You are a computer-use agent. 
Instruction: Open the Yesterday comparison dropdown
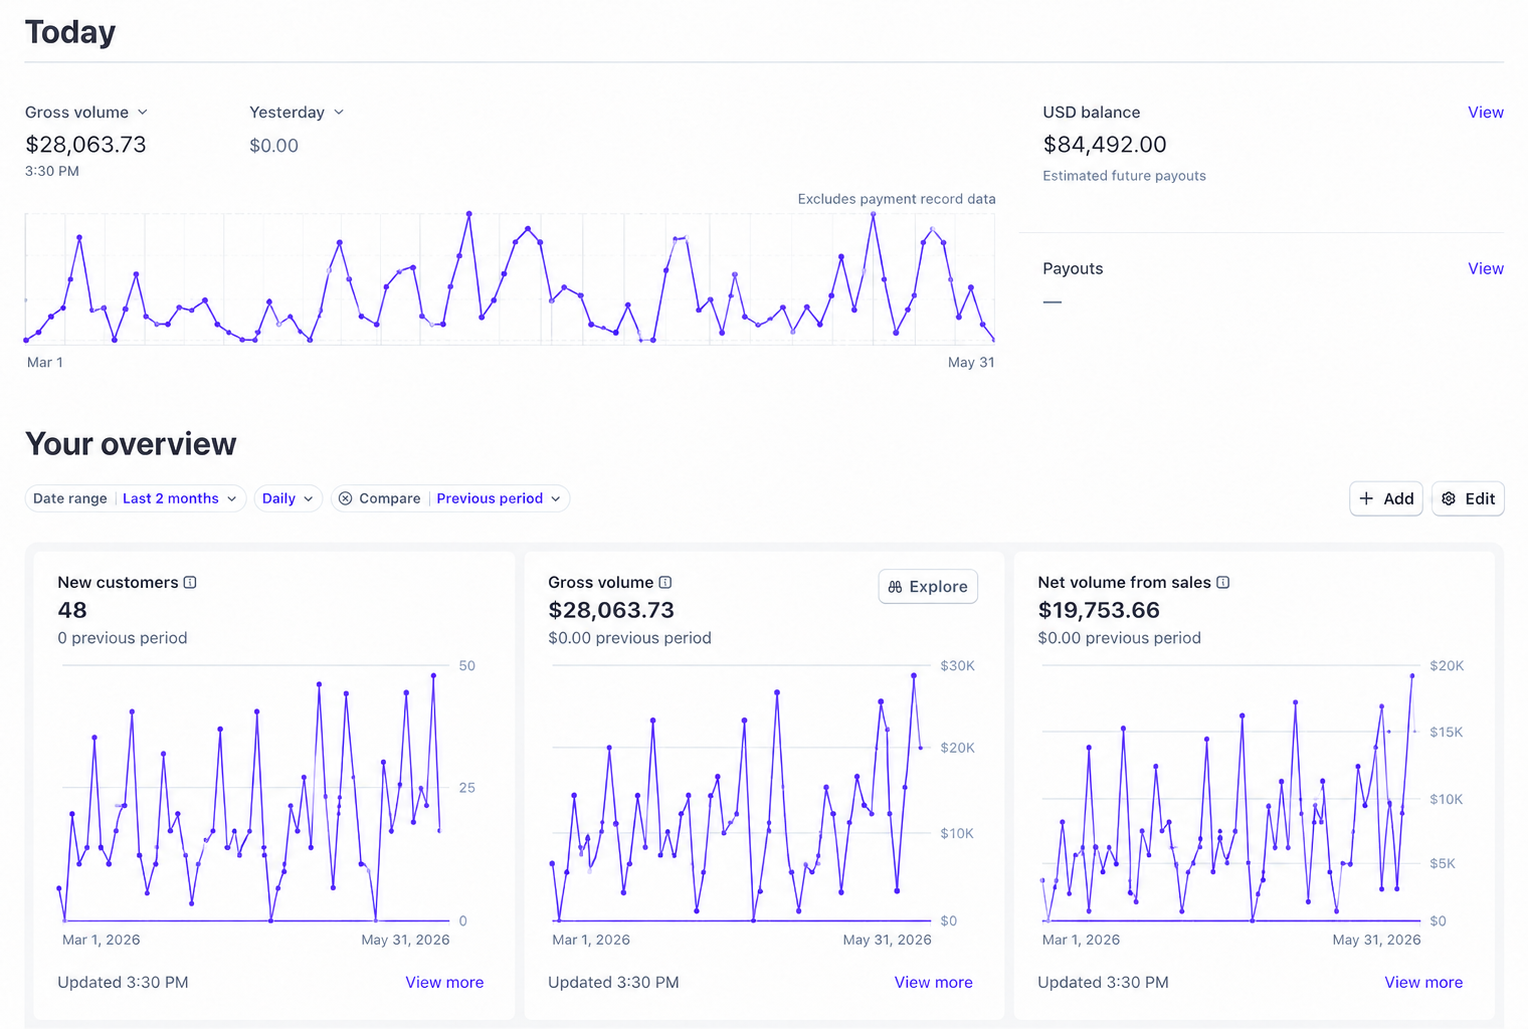pos(297,112)
